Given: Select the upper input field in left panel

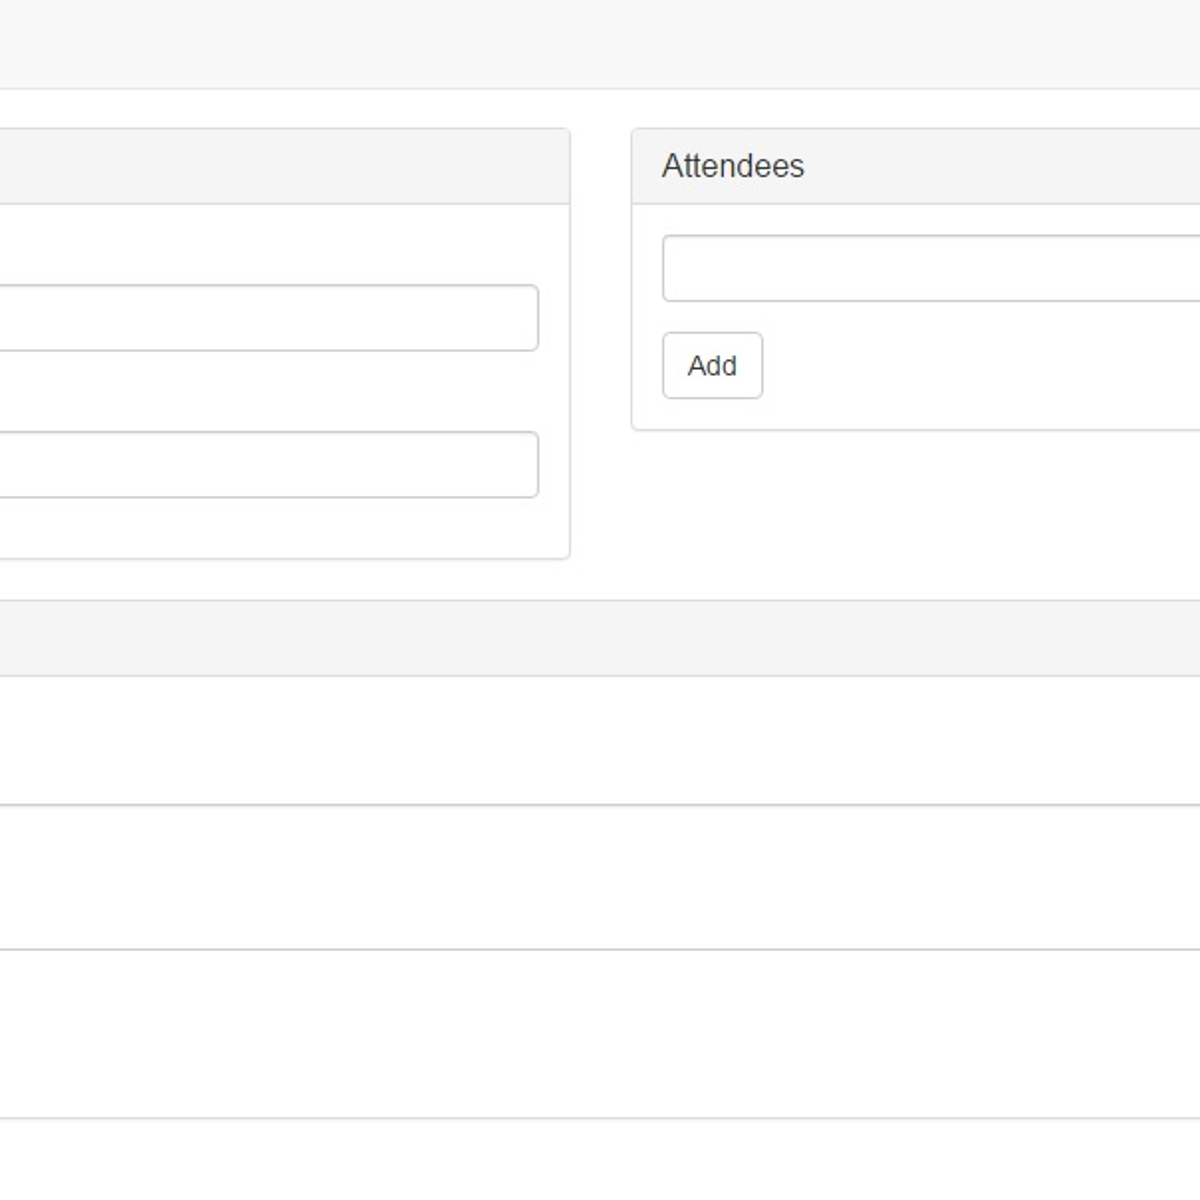Looking at the screenshot, I should [269, 318].
